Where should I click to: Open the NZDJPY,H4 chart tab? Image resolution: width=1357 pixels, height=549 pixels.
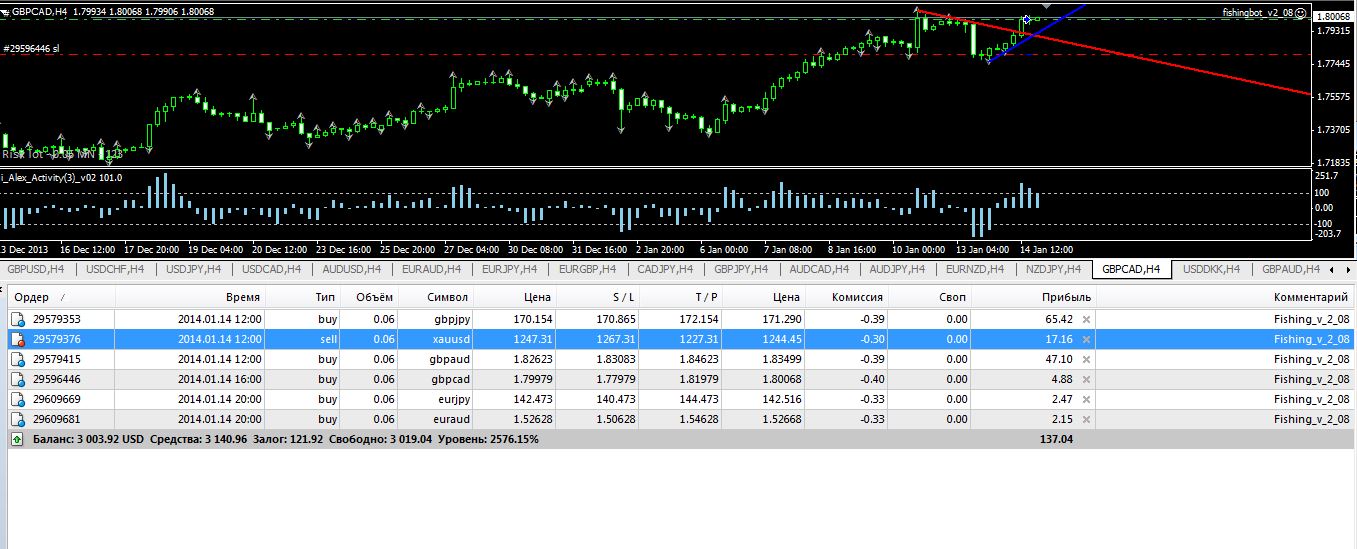tap(1054, 269)
